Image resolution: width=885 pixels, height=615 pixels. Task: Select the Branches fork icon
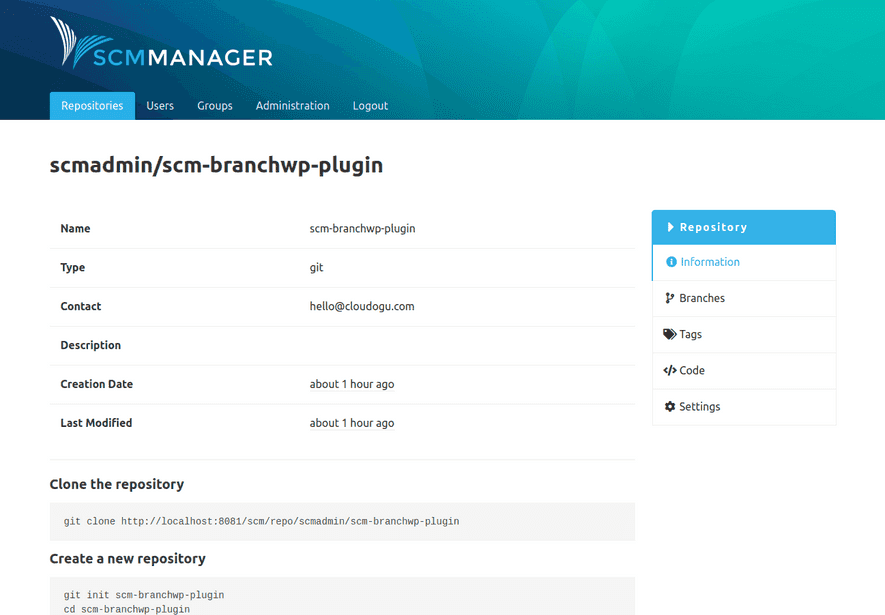(670, 297)
